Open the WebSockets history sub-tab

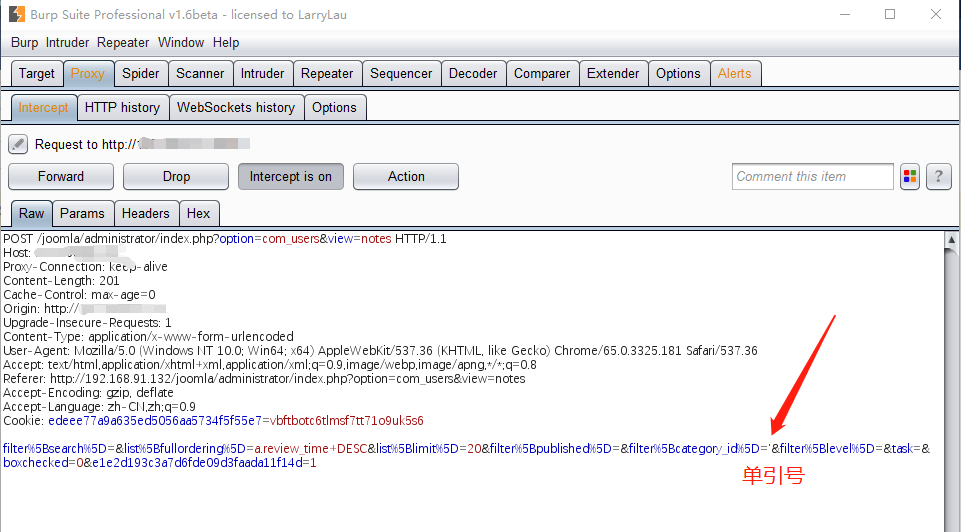point(236,107)
